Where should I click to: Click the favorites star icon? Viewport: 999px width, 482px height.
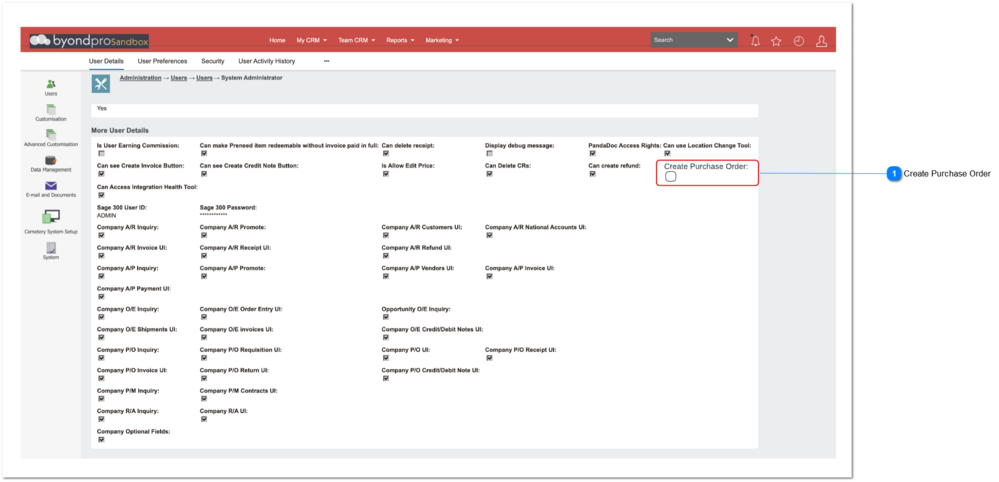(x=776, y=41)
